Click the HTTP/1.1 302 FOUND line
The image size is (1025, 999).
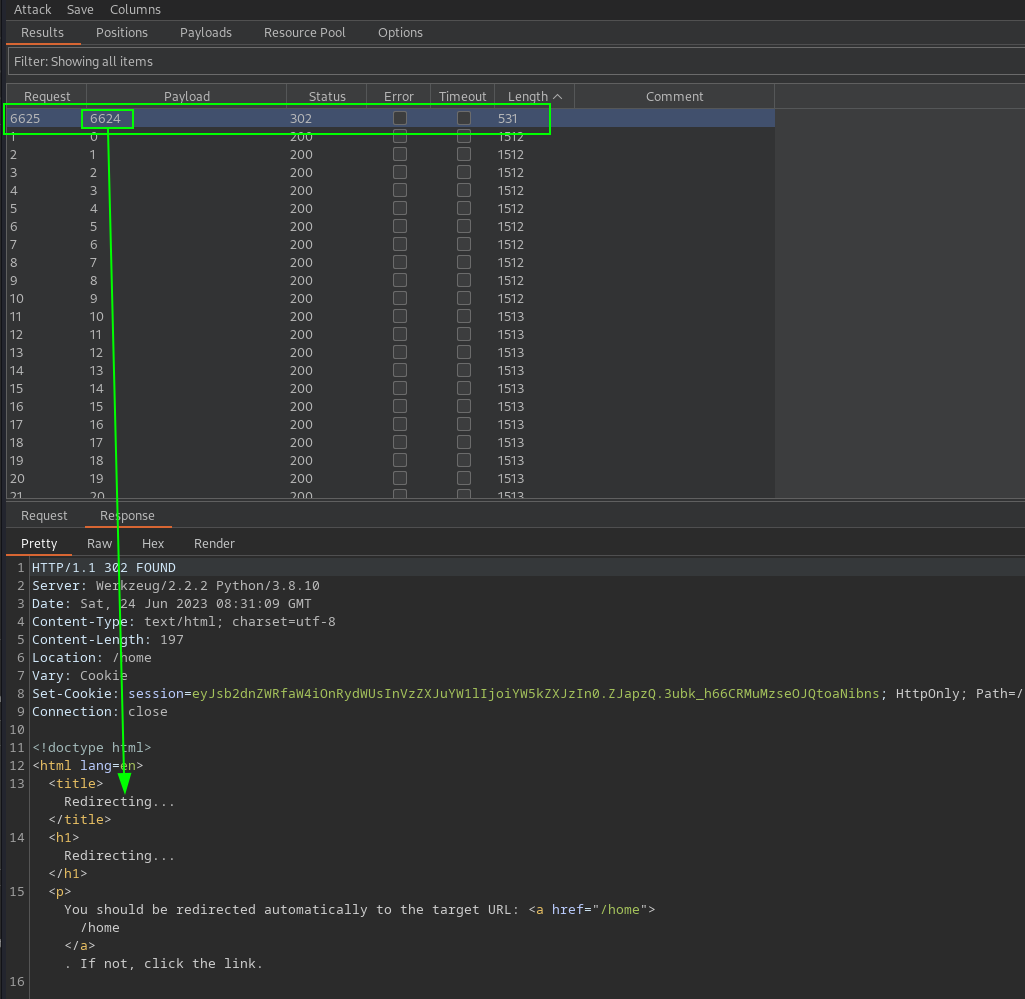(x=104, y=567)
